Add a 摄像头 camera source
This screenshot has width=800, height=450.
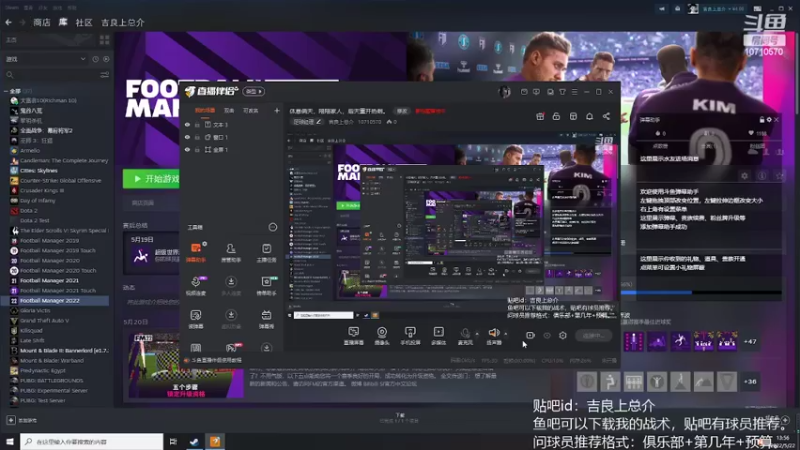coord(382,336)
